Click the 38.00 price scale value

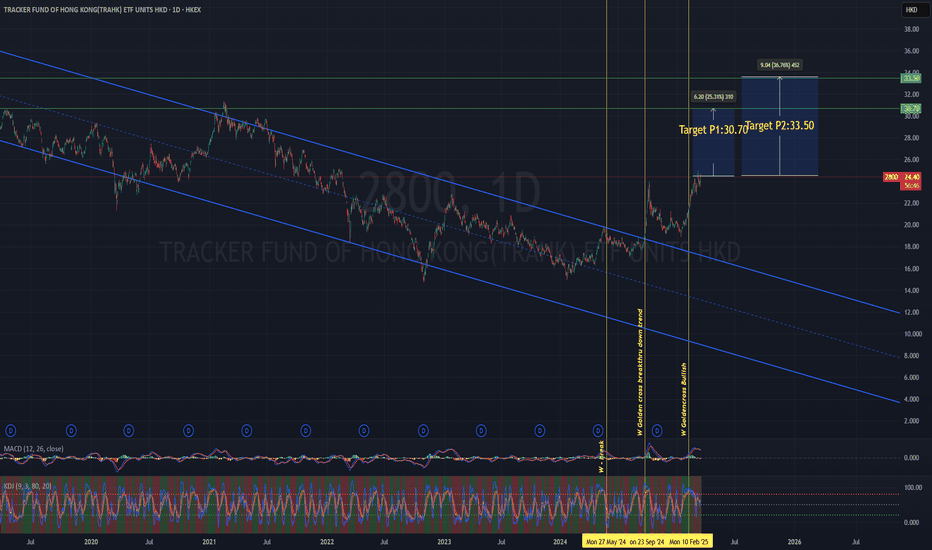911,29
